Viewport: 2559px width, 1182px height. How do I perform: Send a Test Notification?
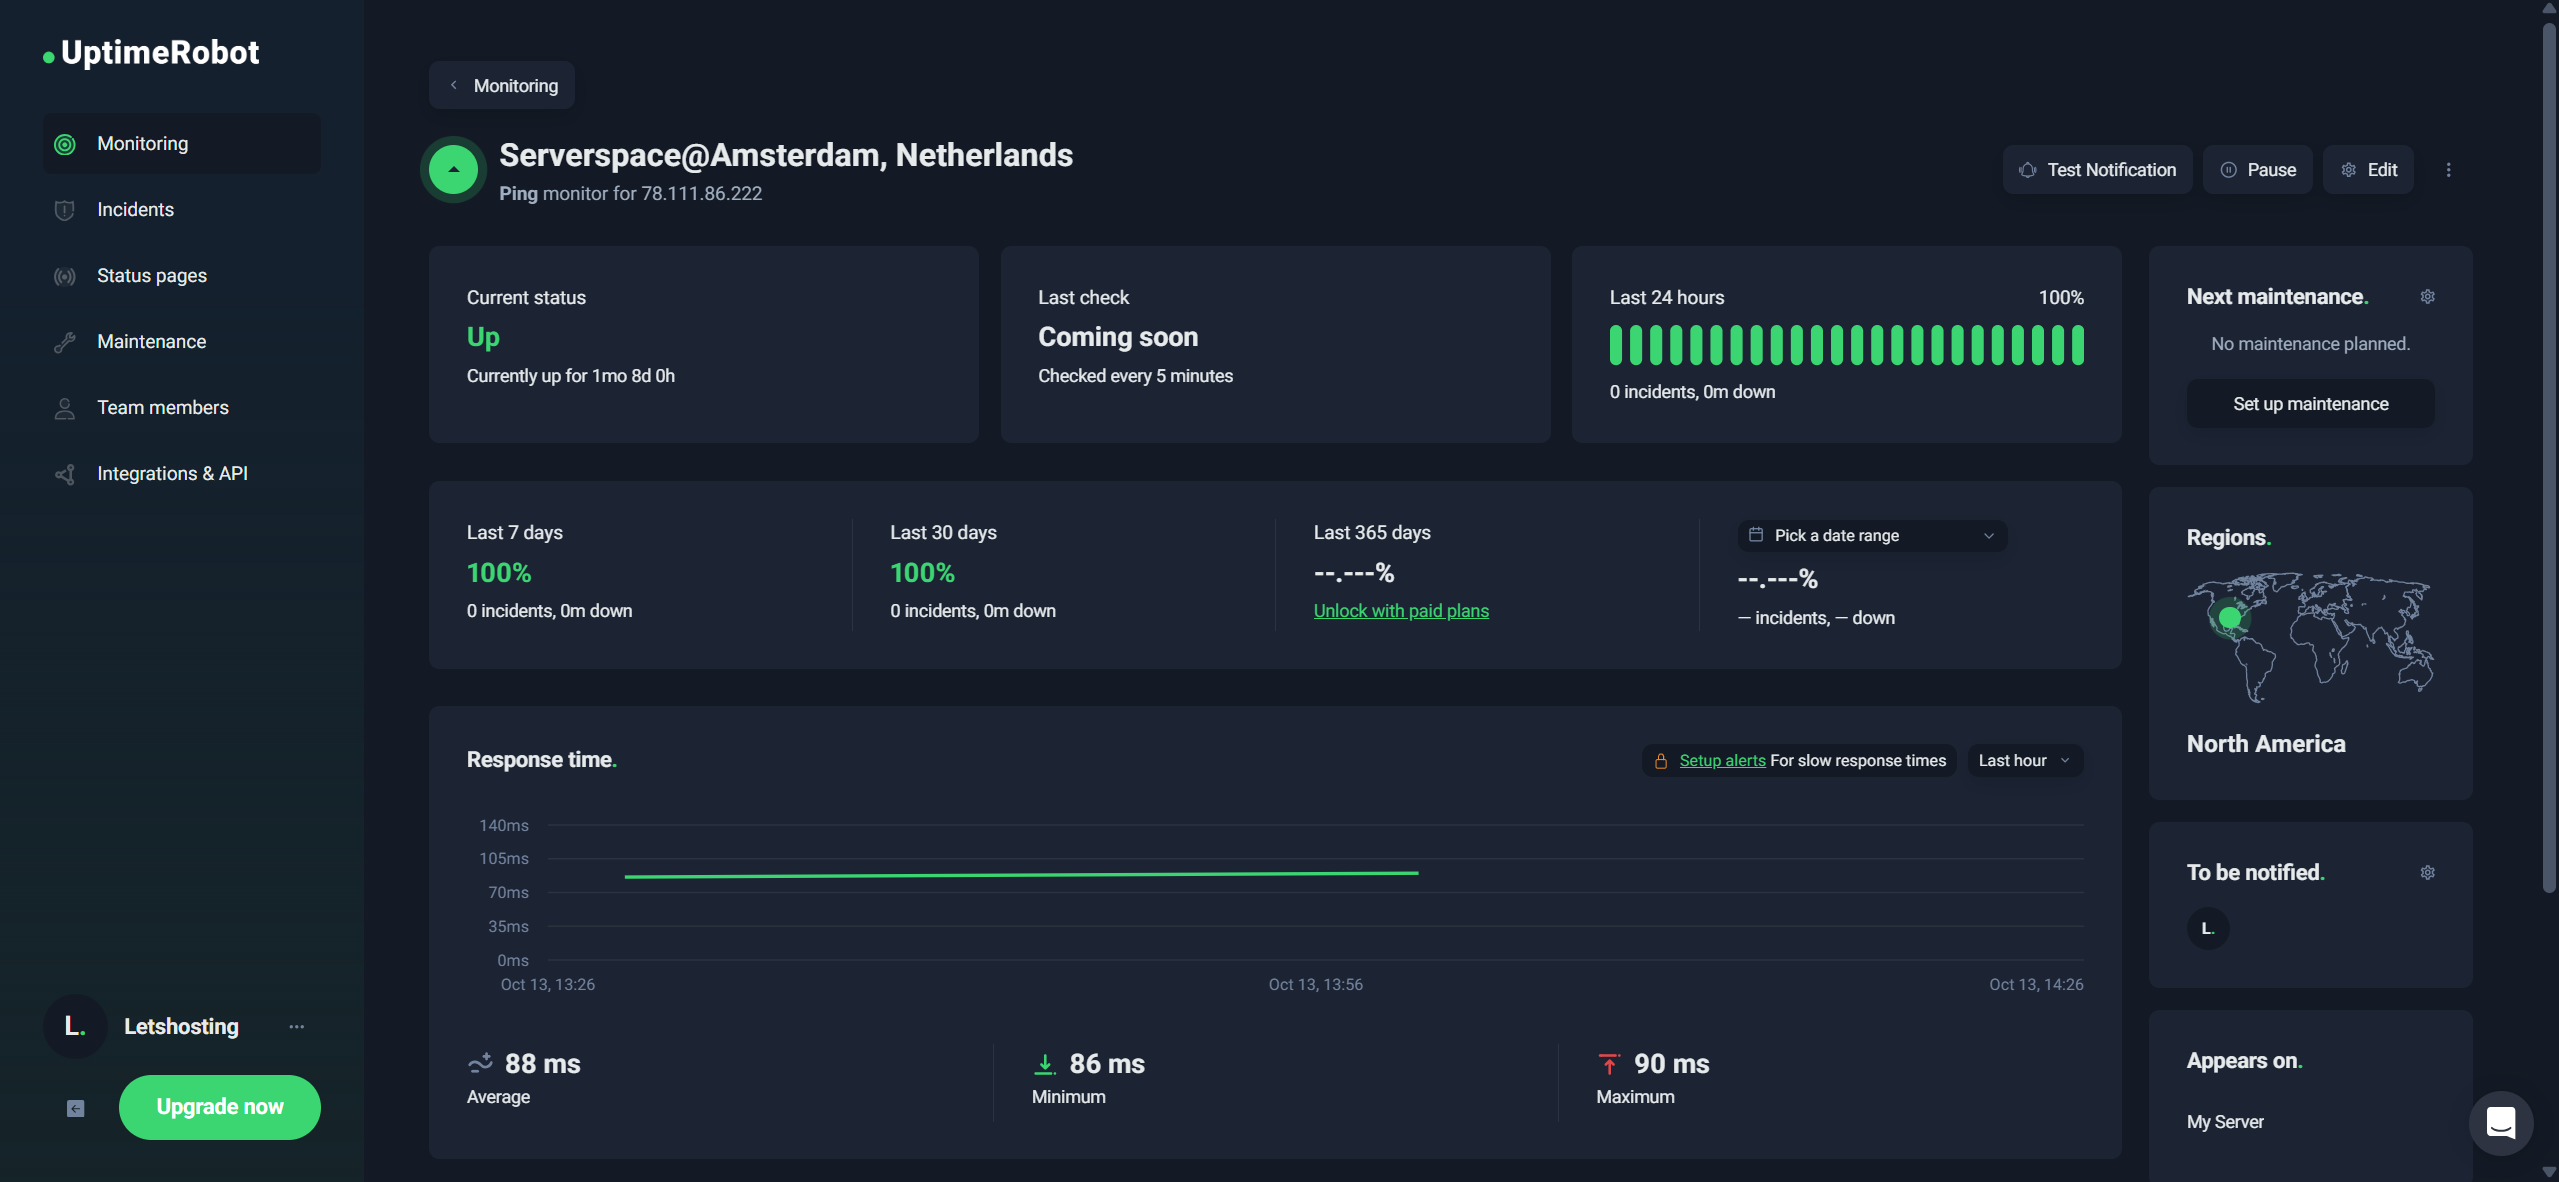click(2097, 170)
